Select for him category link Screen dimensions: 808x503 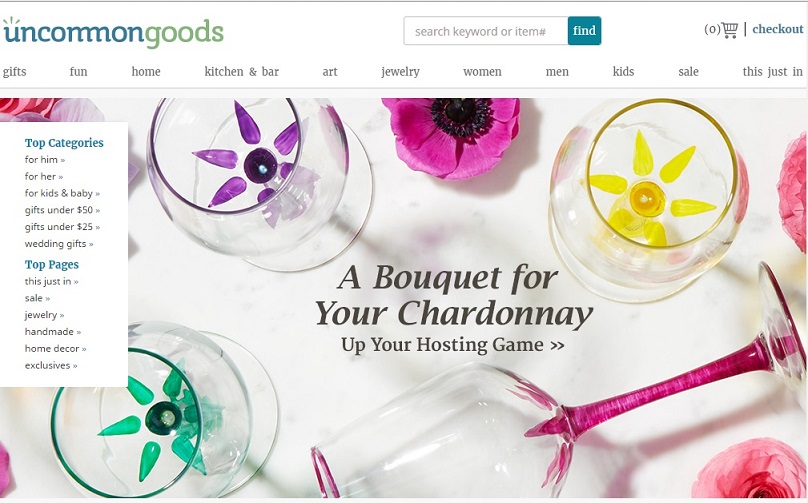45,160
